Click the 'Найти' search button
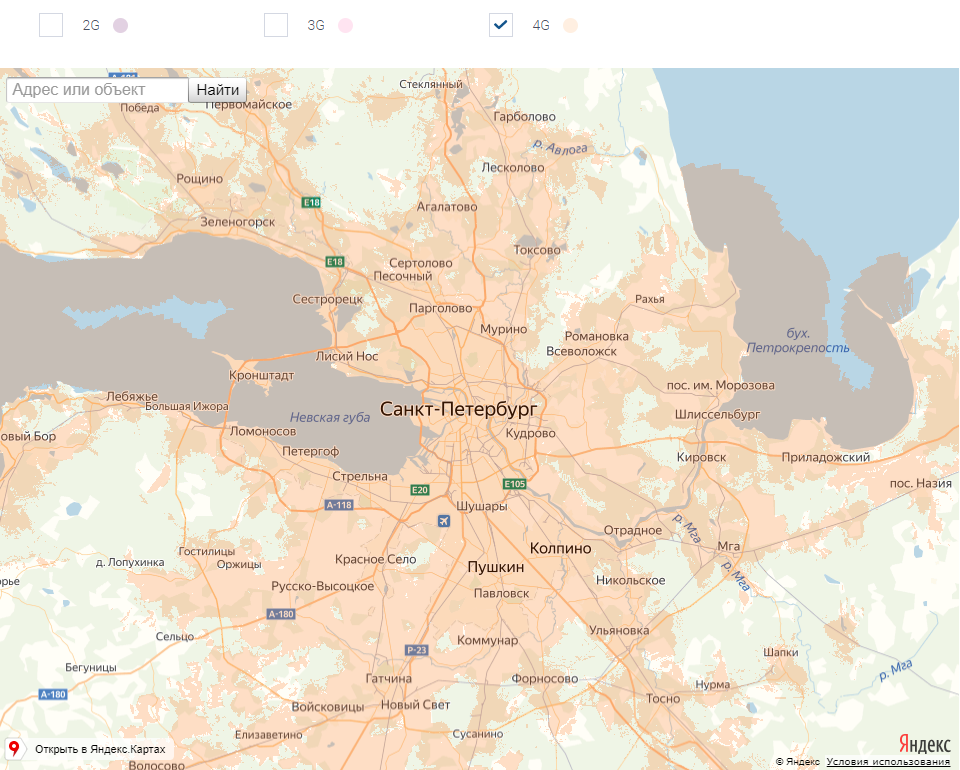Viewport: 960px width, 770px height. [217, 90]
